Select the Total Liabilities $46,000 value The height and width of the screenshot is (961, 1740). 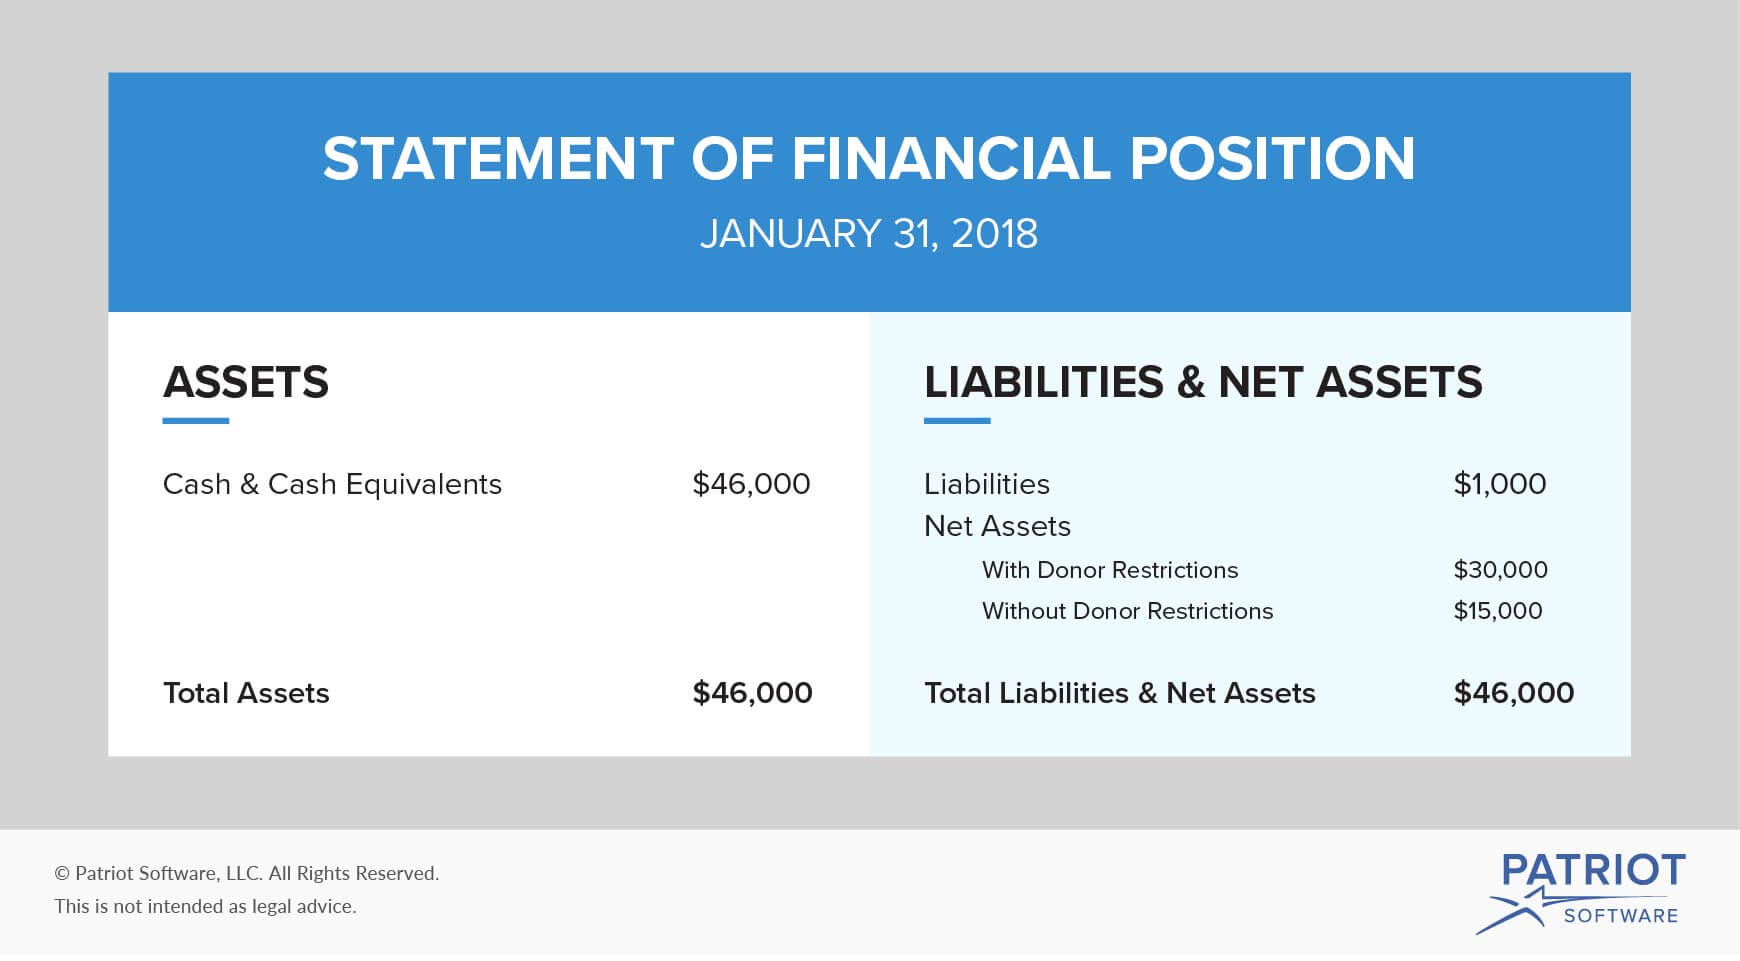[x=1514, y=693]
